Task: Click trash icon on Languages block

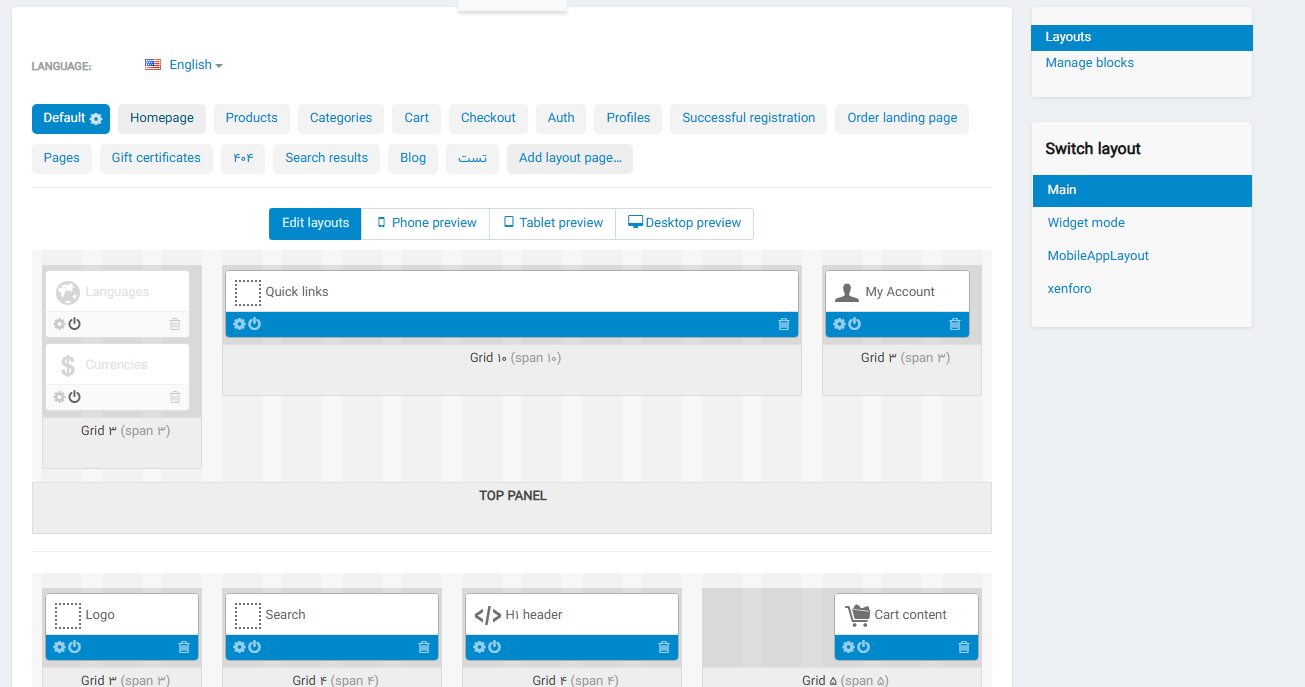Action: pyautogui.click(x=175, y=324)
